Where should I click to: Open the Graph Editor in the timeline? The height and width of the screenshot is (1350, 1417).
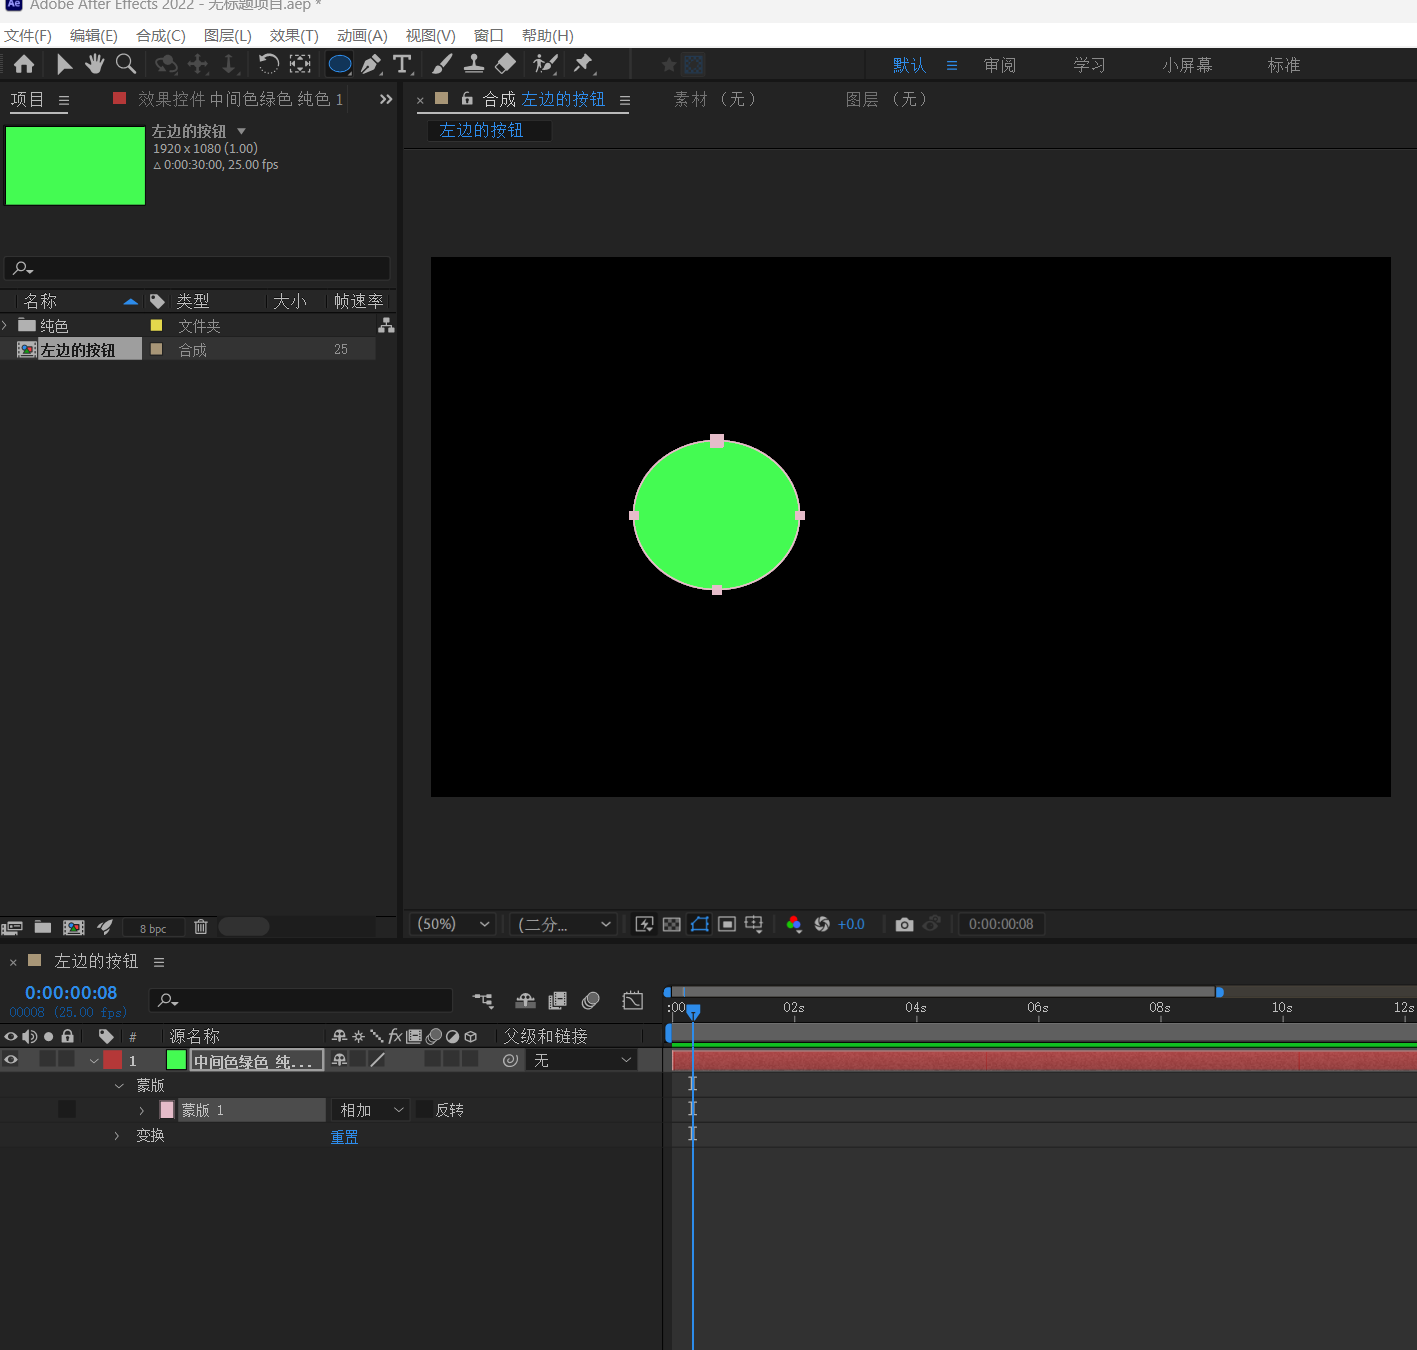[633, 1001]
